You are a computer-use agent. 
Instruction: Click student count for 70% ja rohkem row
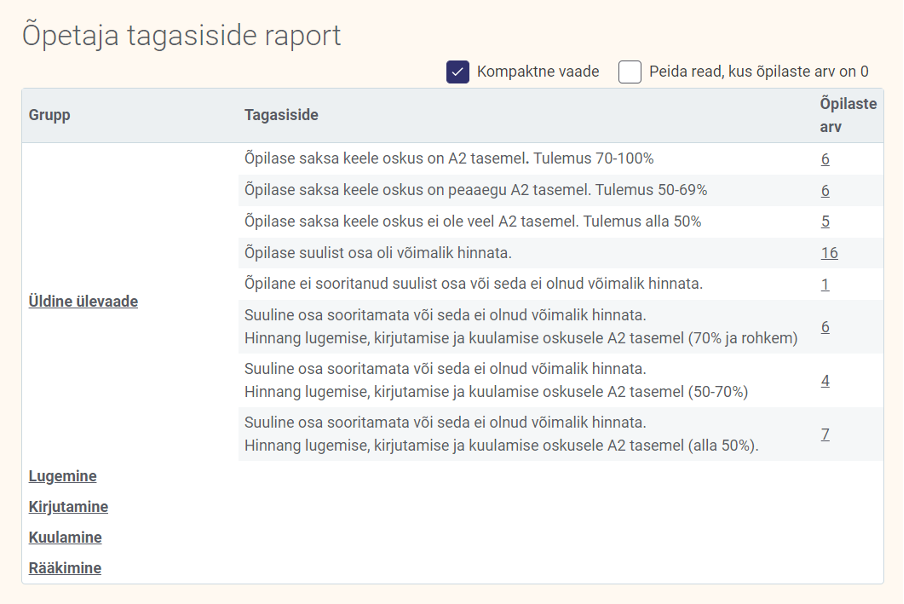(x=825, y=327)
